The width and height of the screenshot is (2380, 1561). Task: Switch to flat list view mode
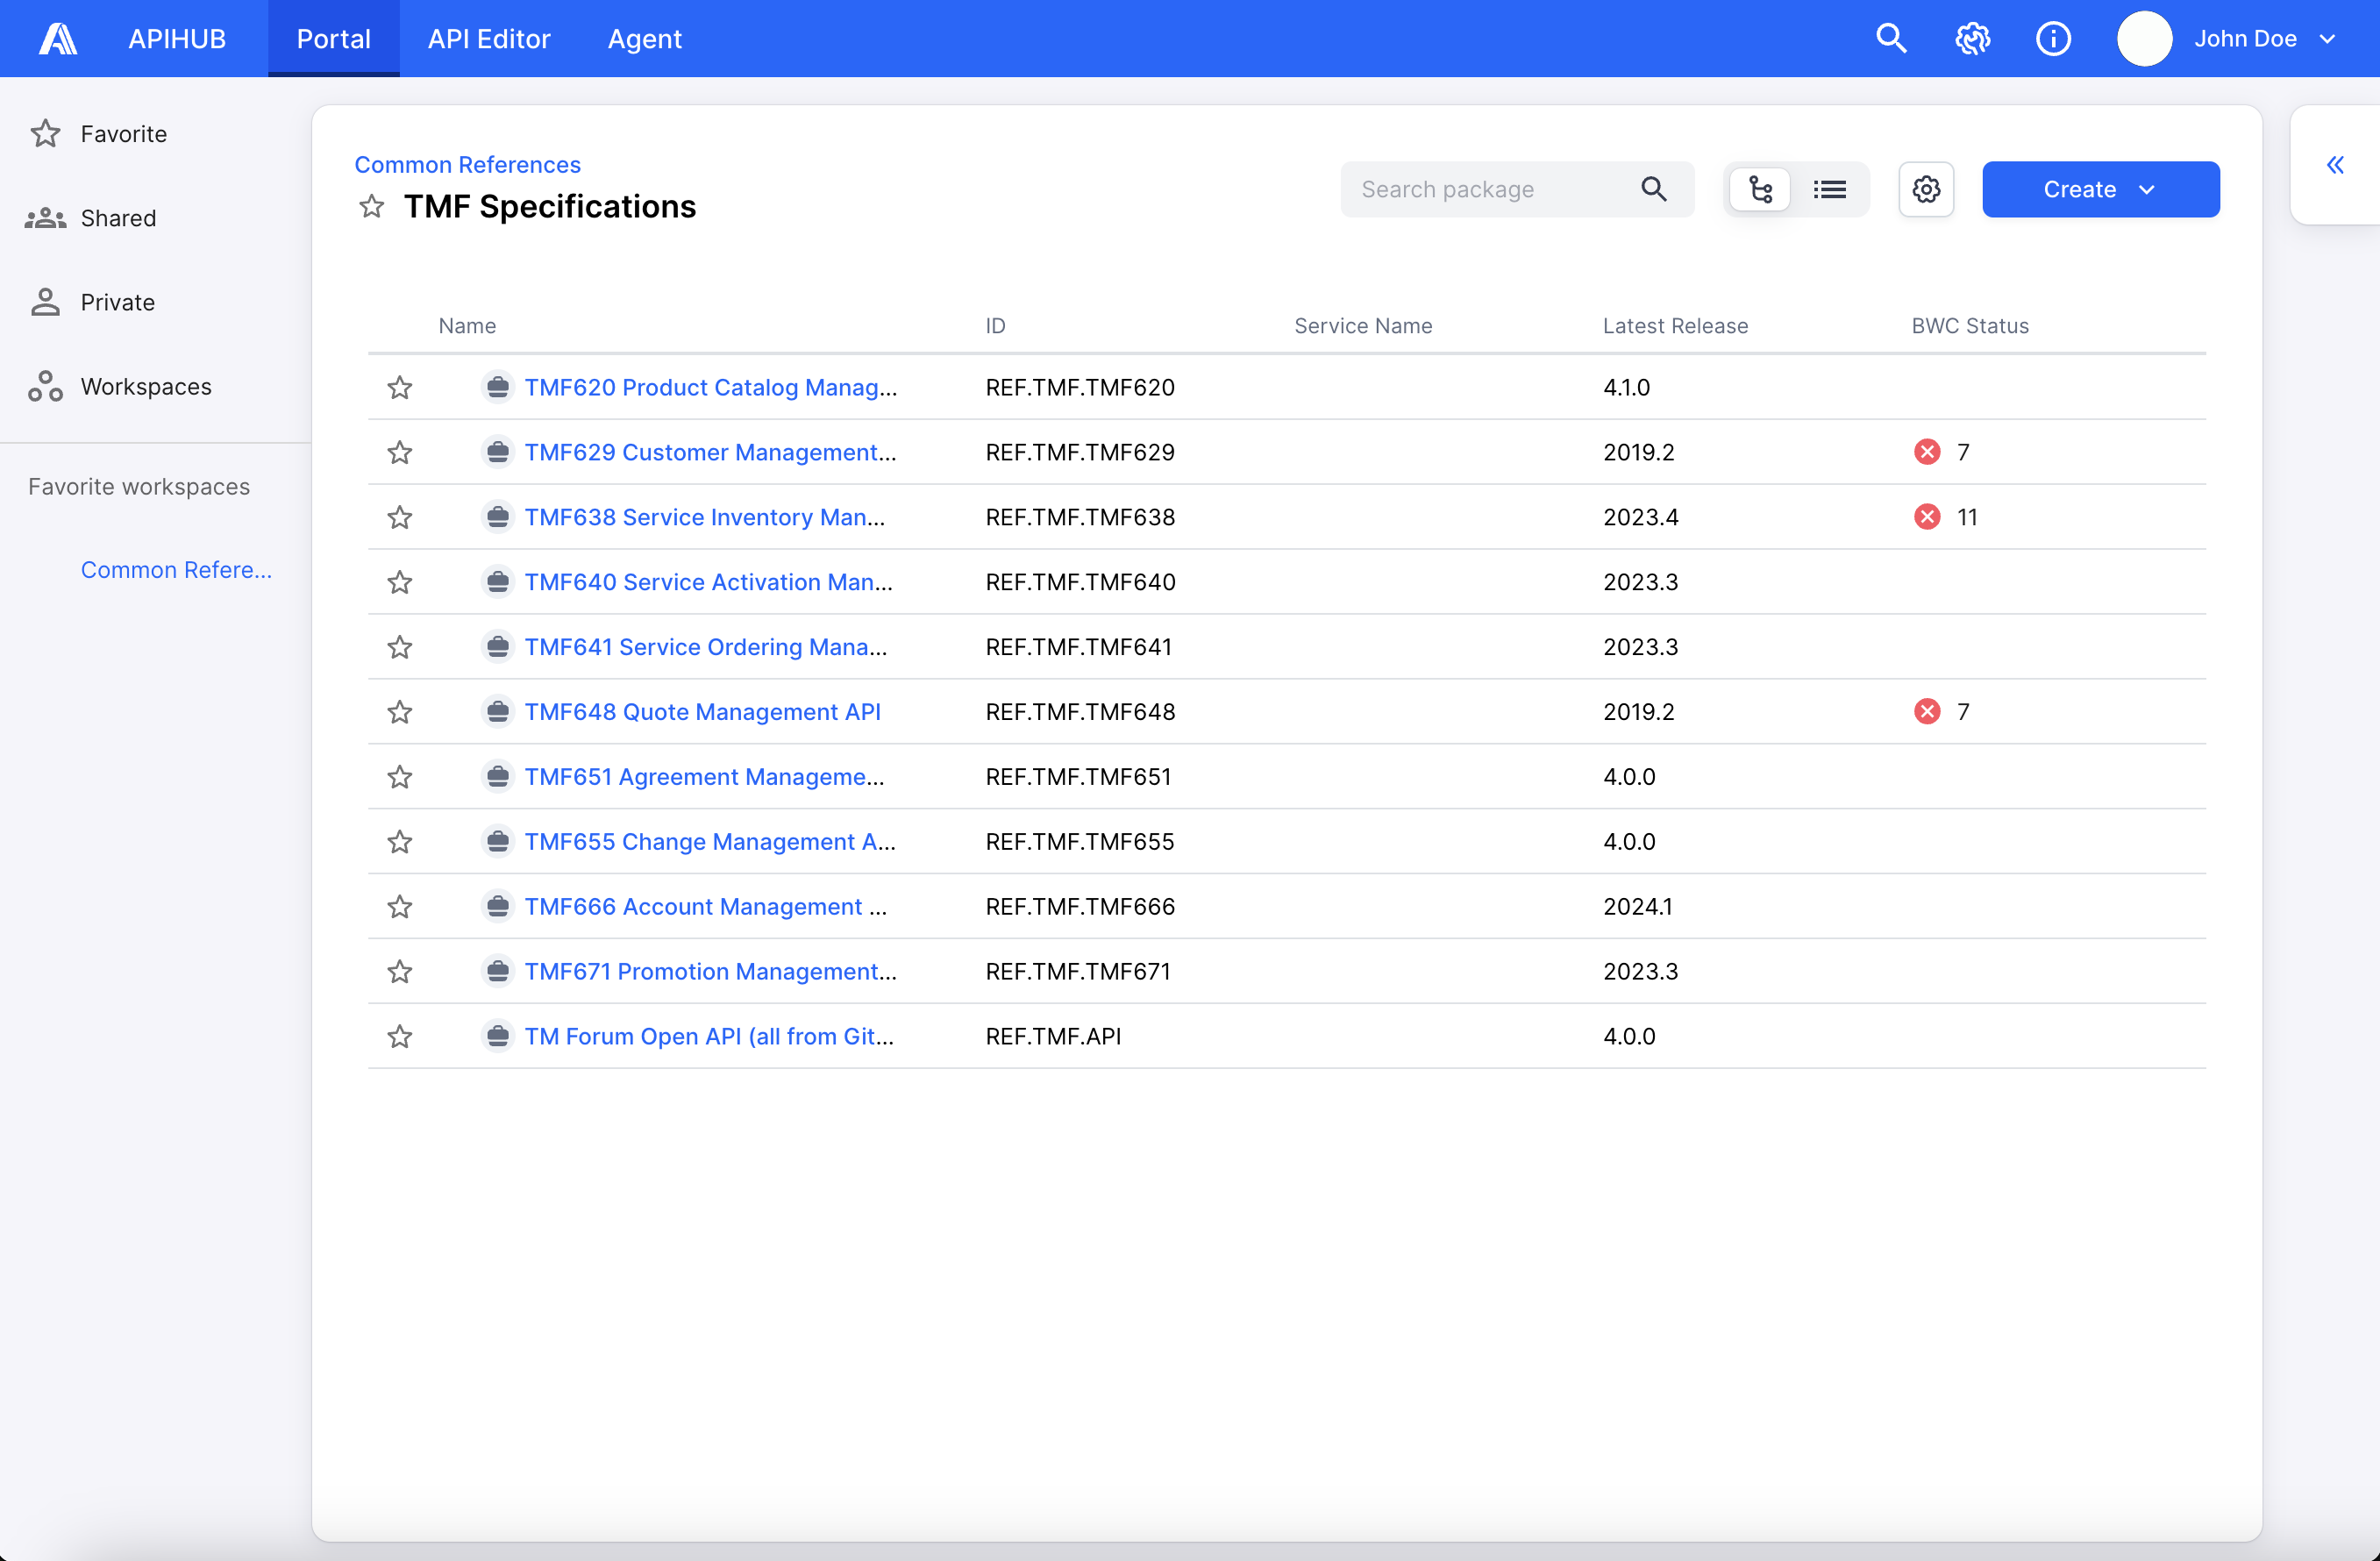[1830, 189]
